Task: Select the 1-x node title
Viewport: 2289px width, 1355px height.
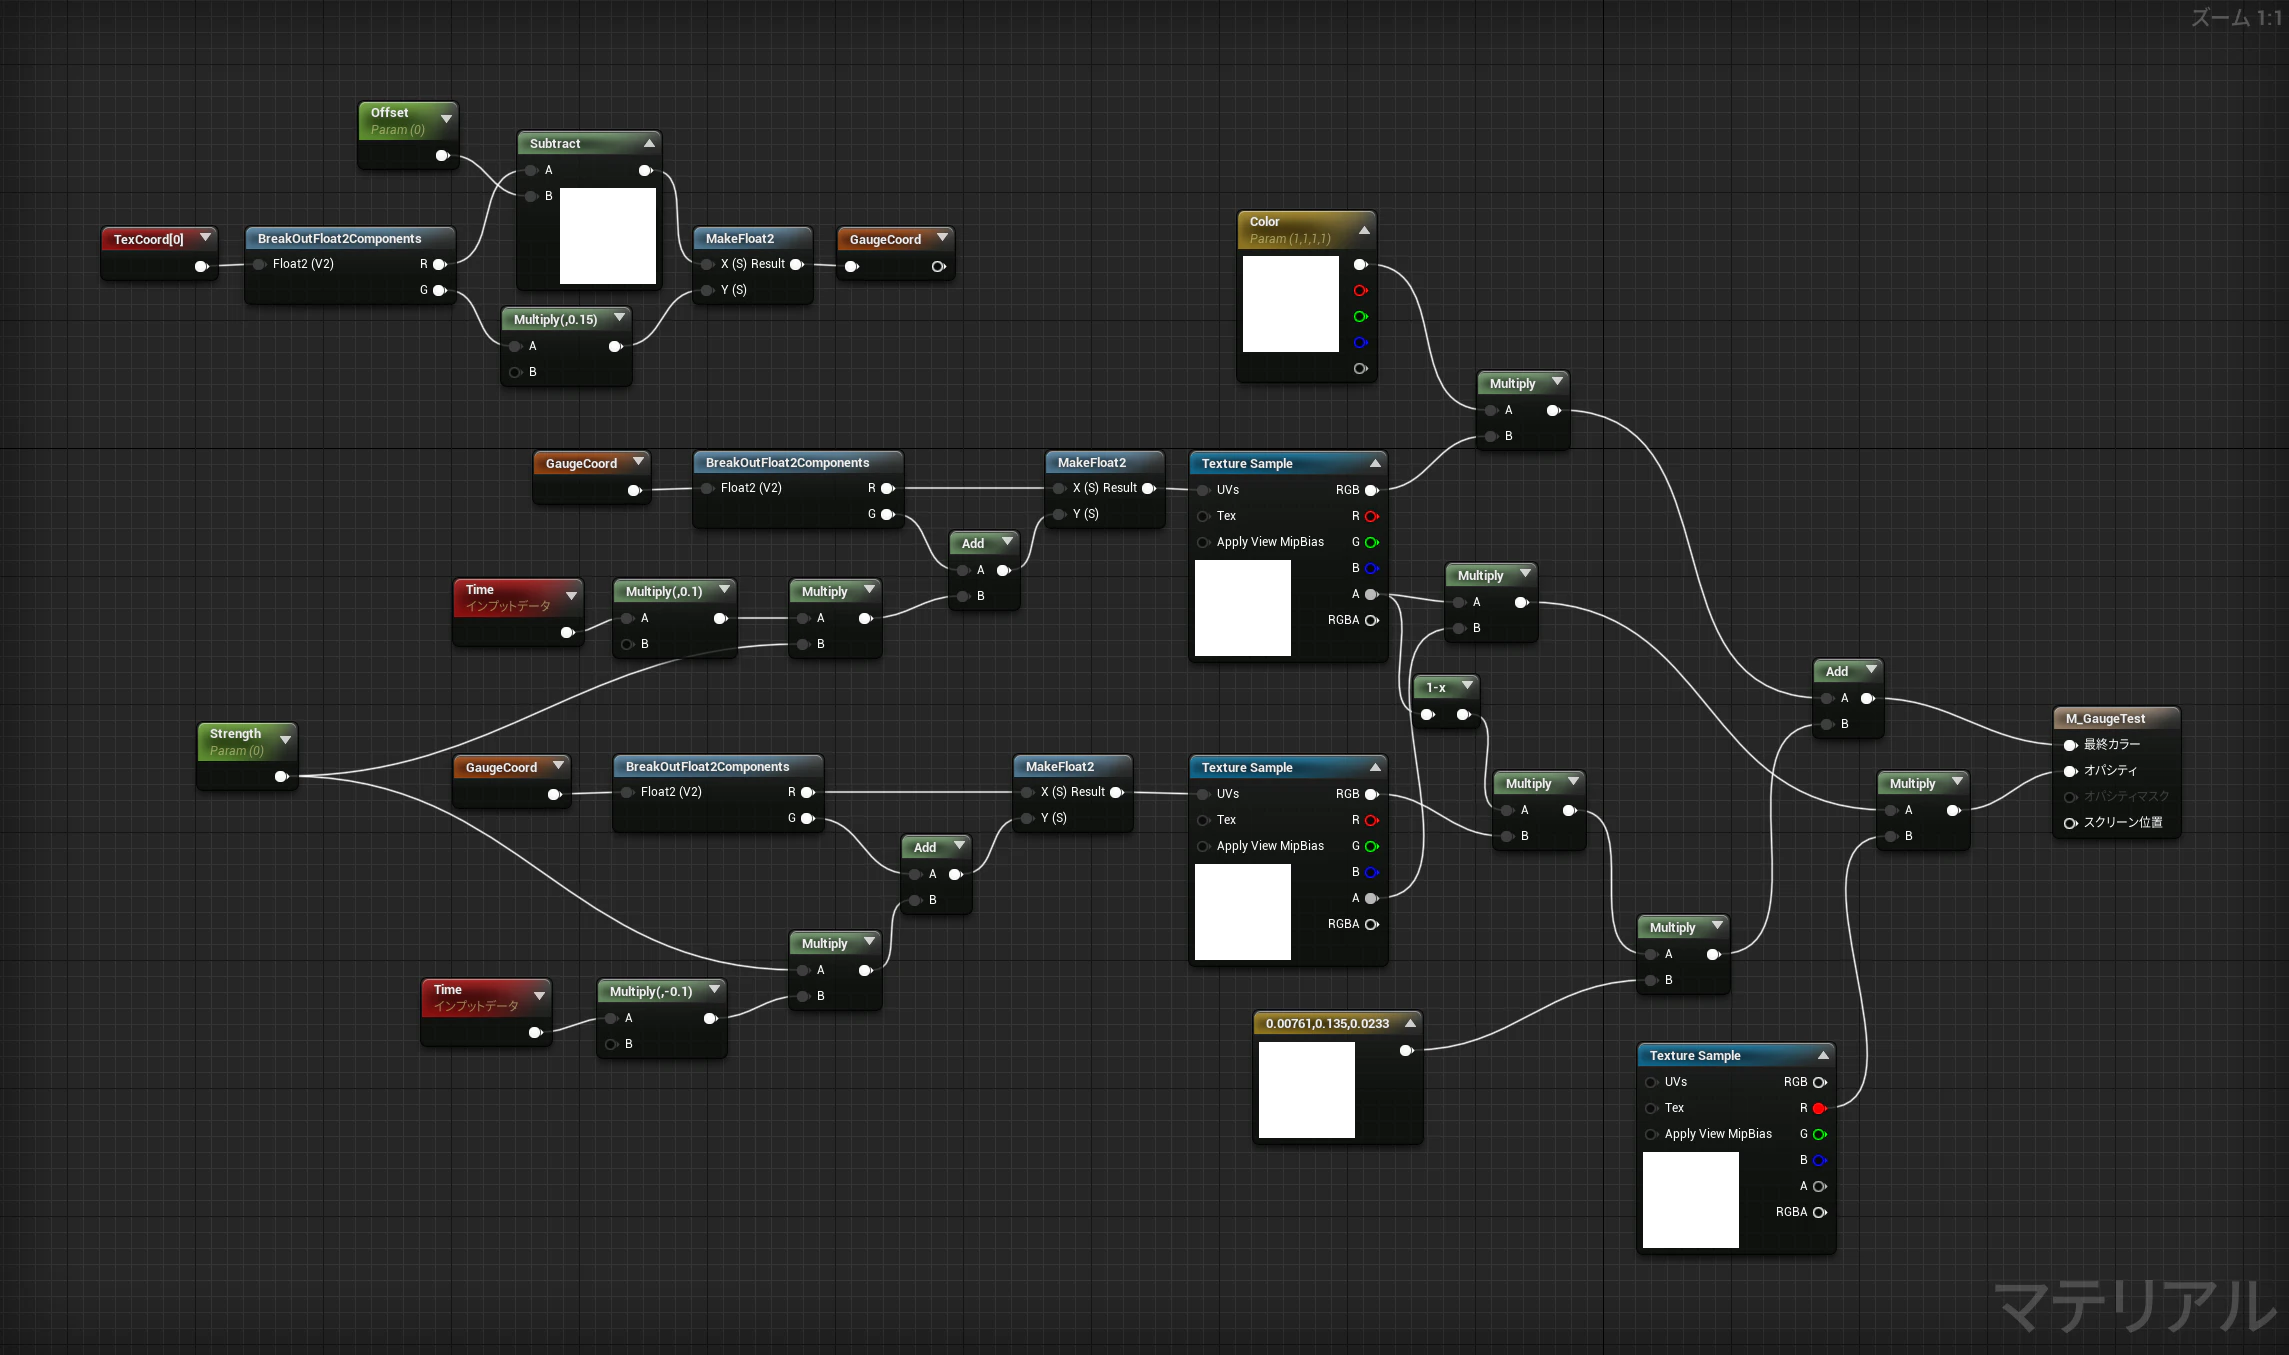Action: [x=1436, y=687]
